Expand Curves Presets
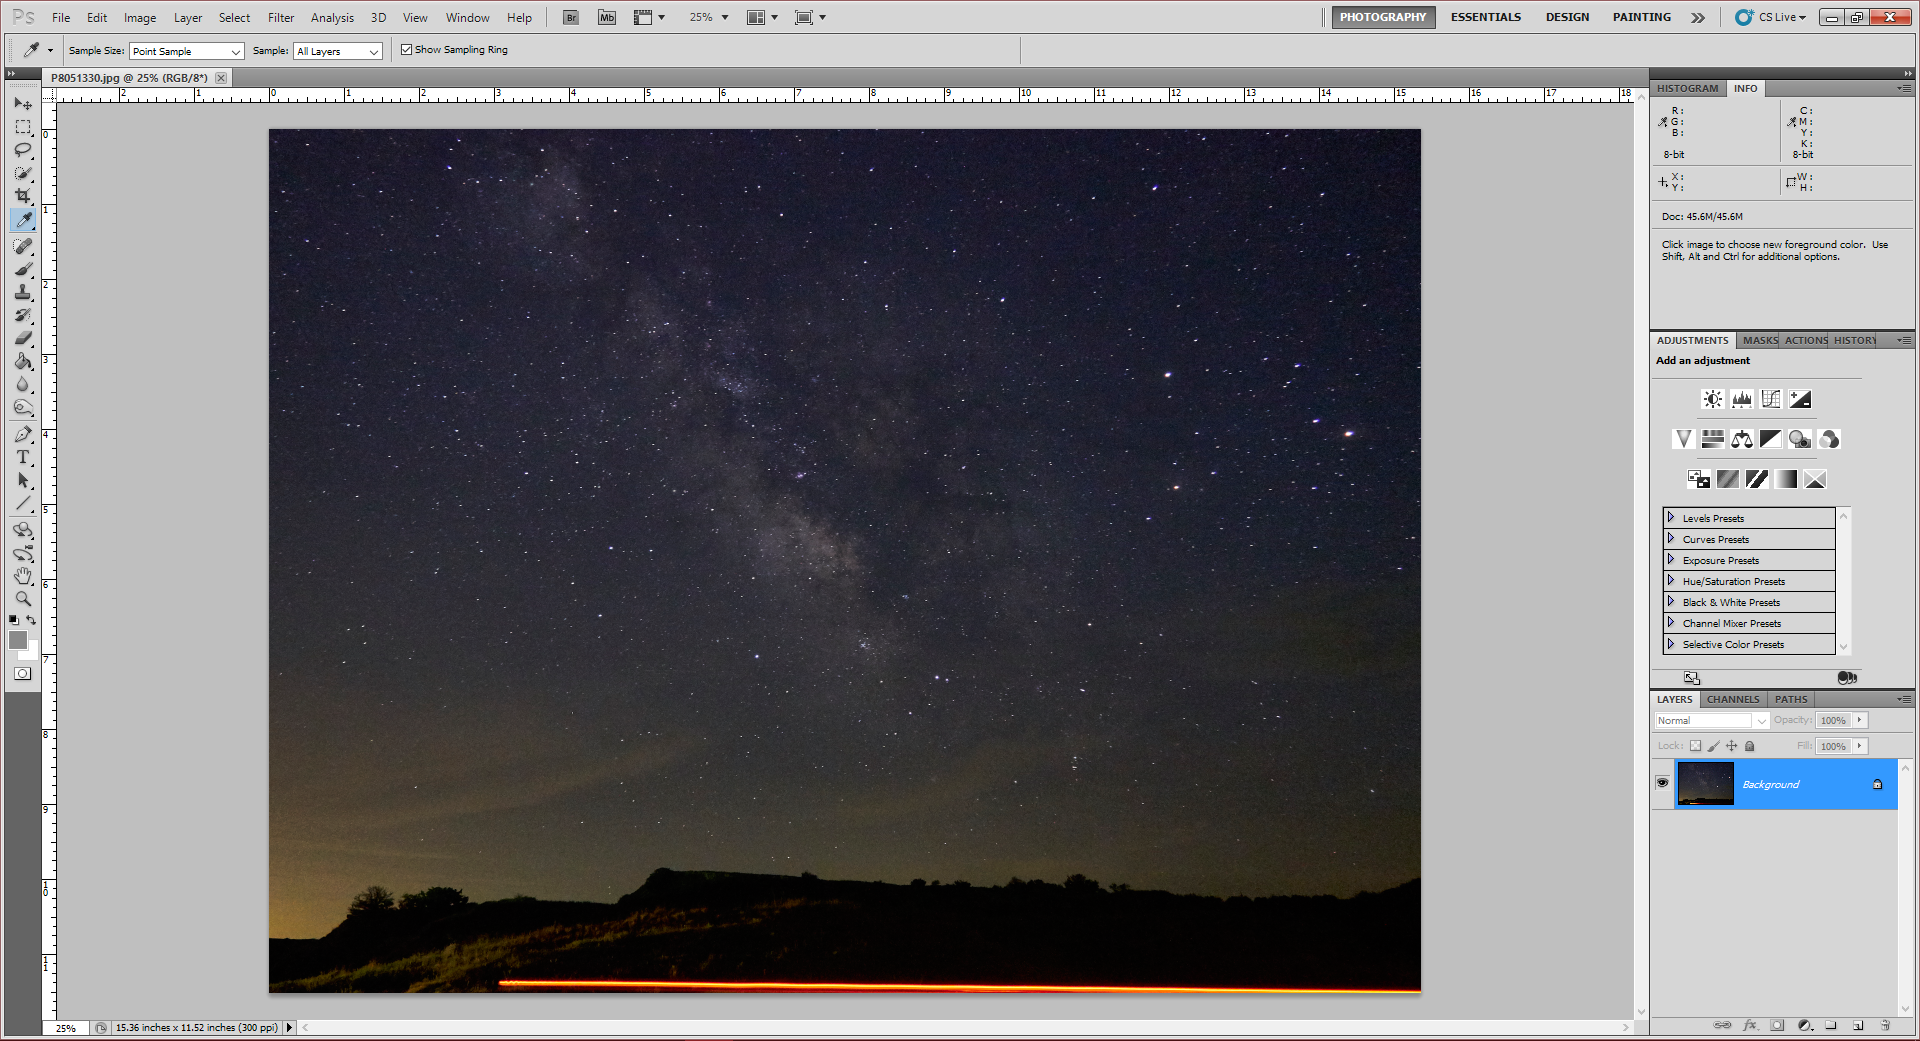The height and width of the screenshot is (1041, 1920). coord(1671,539)
